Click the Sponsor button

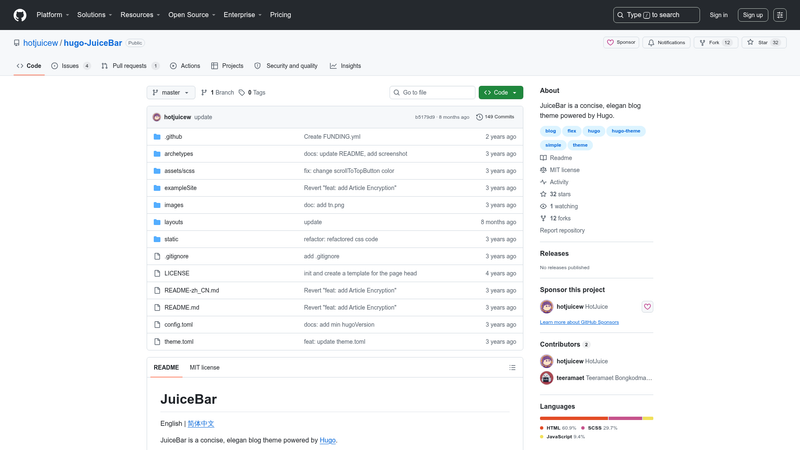(x=621, y=42)
